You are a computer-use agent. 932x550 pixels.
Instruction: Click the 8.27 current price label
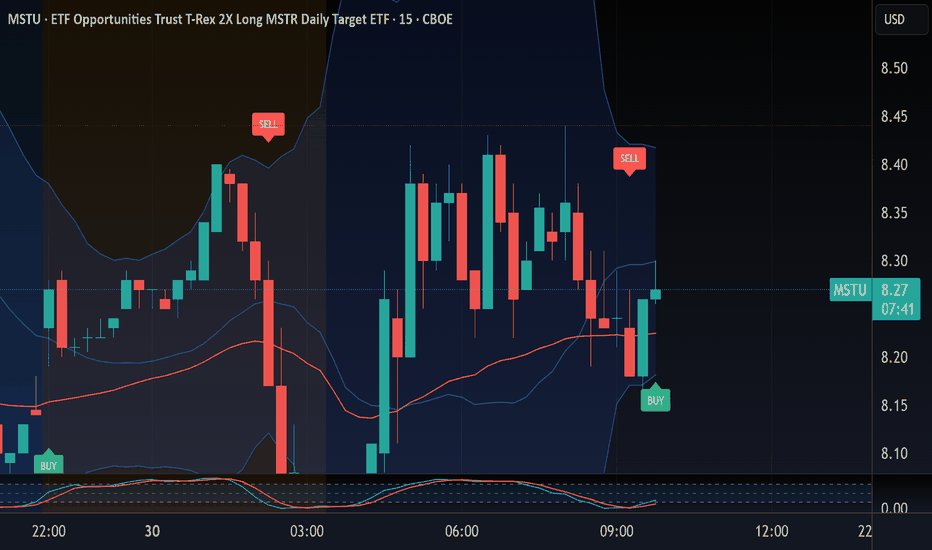coord(895,290)
